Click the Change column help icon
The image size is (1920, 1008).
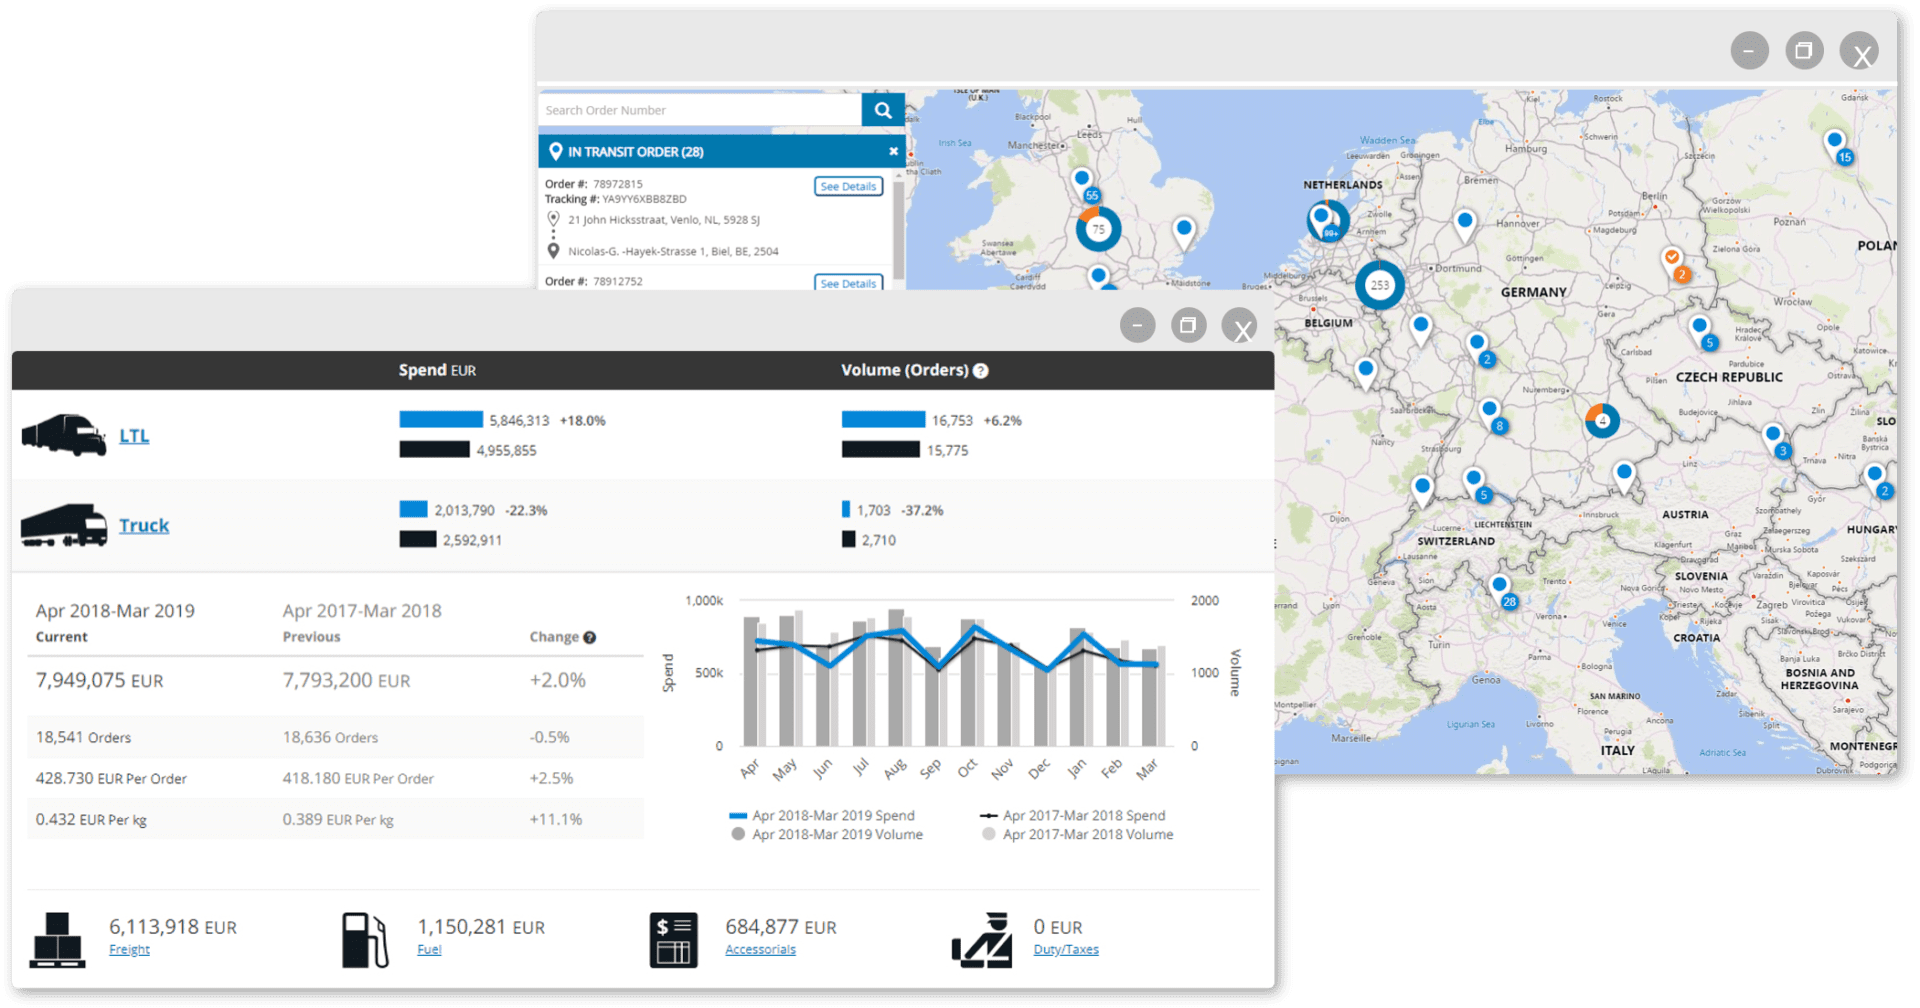(x=590, y=638)
